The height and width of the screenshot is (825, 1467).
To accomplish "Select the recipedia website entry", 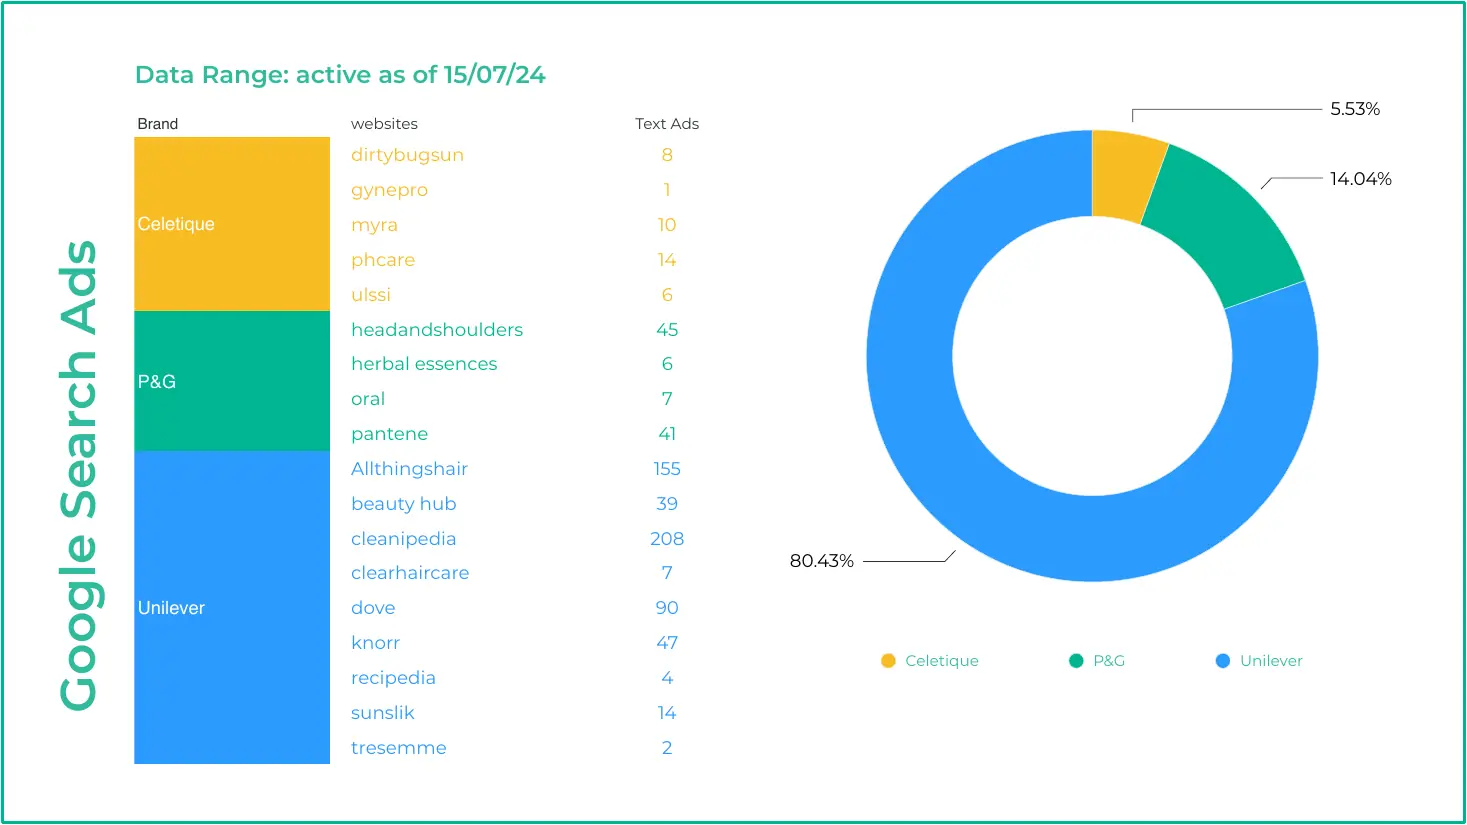I will coord(393,678).
